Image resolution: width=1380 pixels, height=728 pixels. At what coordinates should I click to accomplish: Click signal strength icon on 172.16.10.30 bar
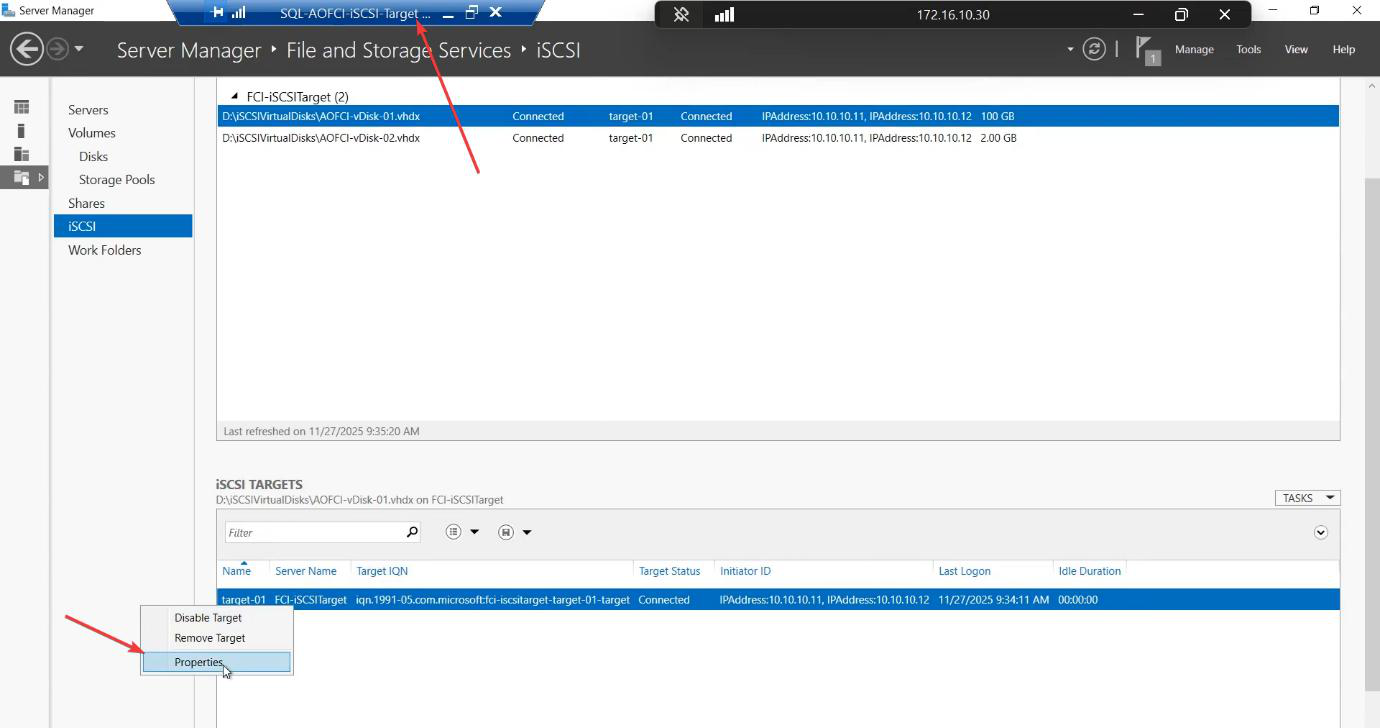pyautogui.click(x=724, y=15)
